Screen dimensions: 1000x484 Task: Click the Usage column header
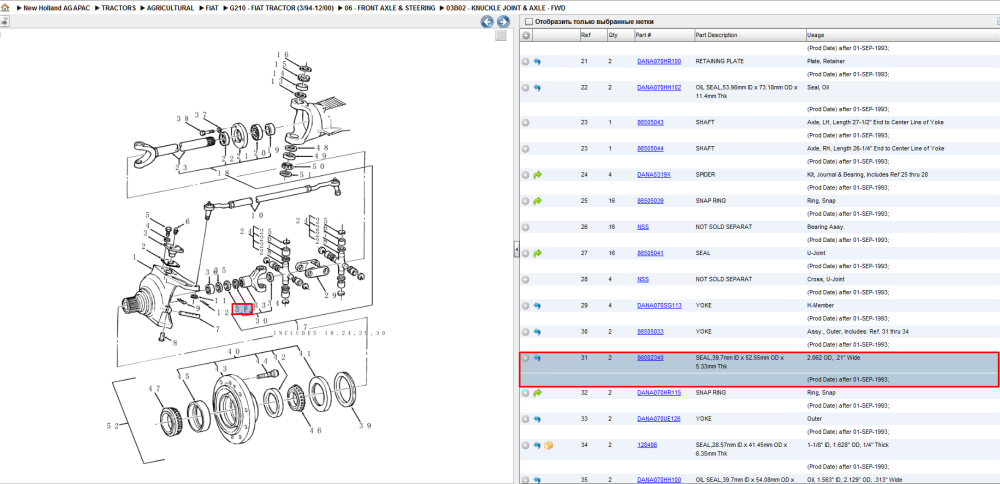(902, 36)
